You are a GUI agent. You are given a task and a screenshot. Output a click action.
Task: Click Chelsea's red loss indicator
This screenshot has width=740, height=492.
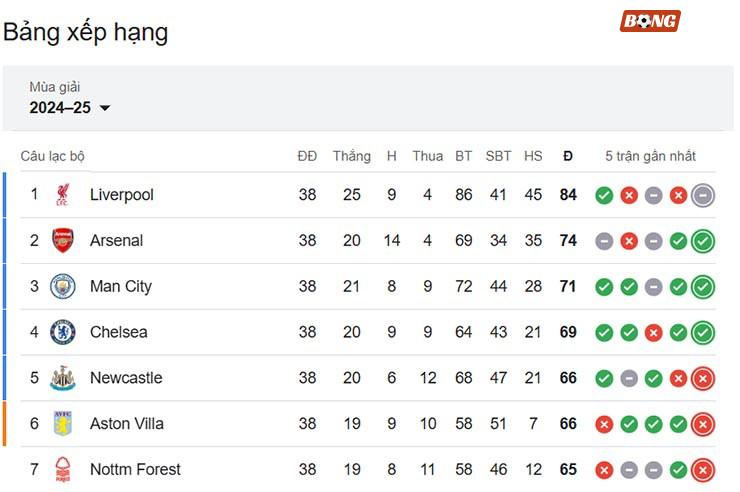point(654,333)
